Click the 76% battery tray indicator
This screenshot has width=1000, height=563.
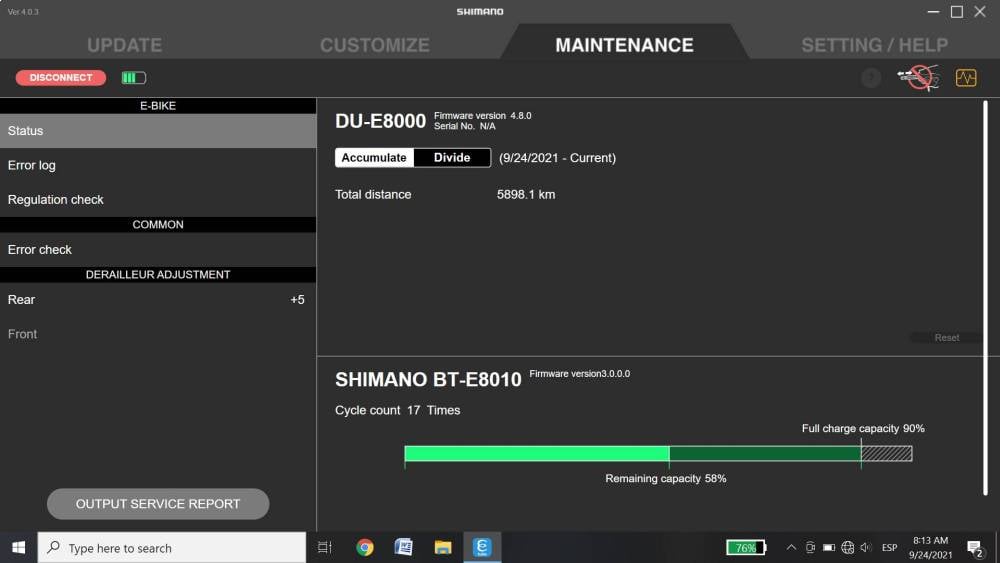[746, 548]
